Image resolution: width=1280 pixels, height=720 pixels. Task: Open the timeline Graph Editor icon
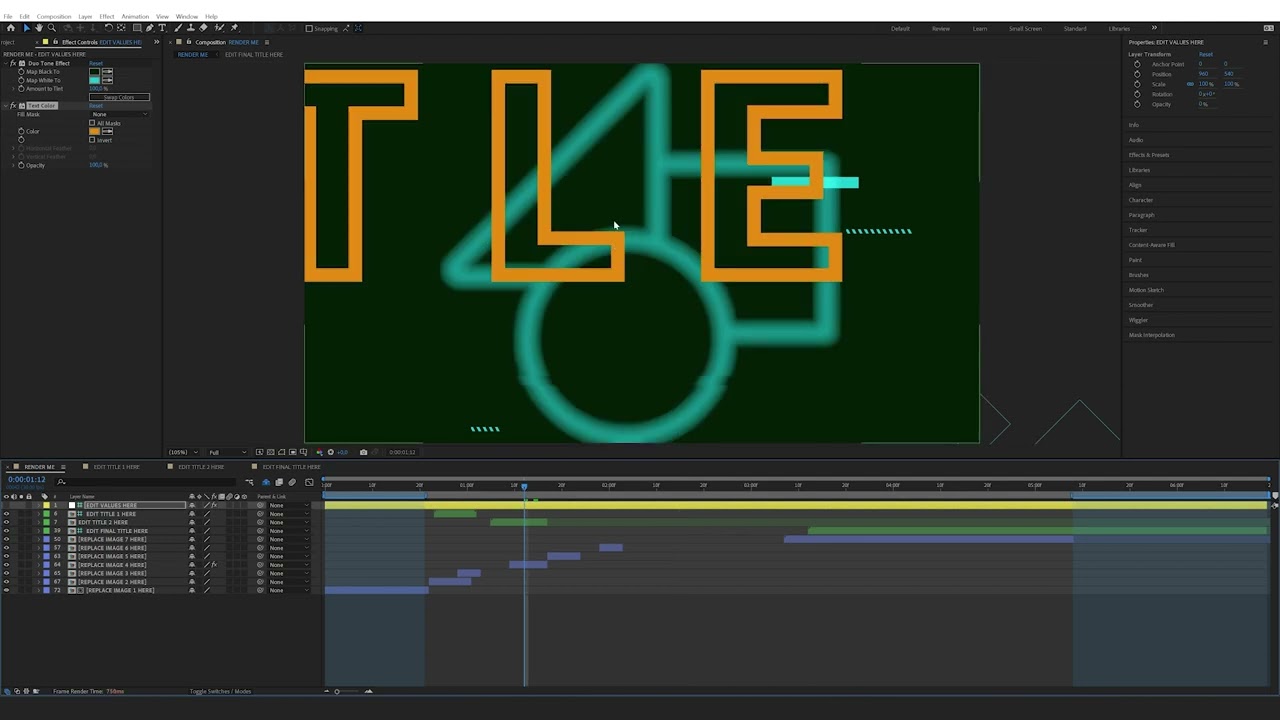pos(309,482)
